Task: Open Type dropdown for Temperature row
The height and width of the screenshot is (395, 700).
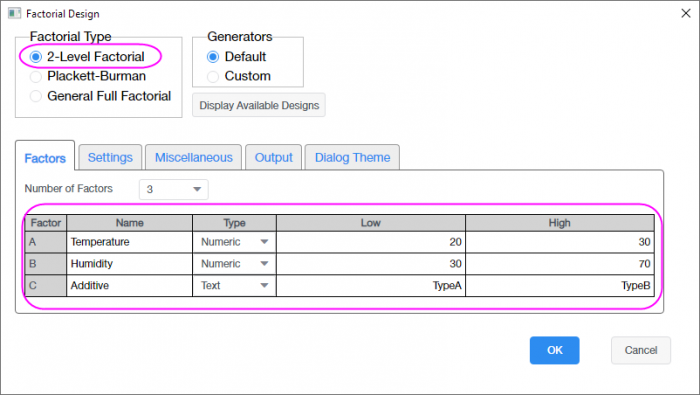Action: 234,242
